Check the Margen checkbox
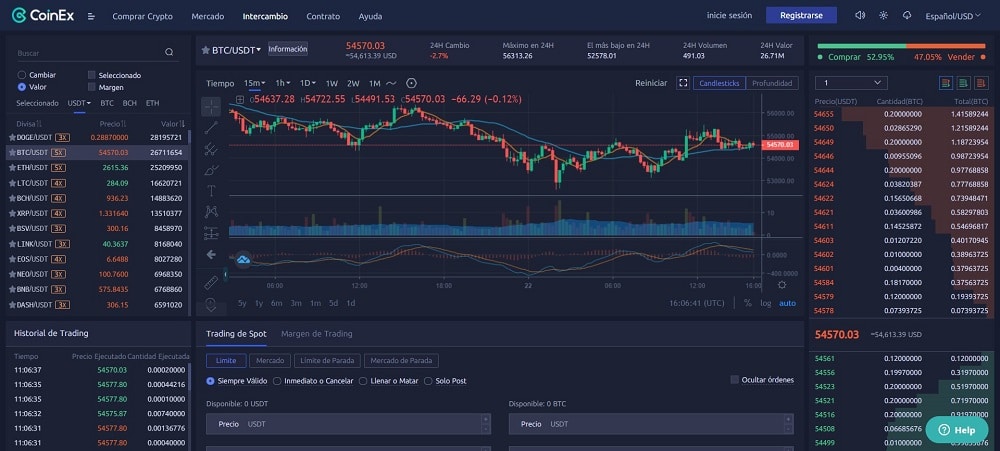 pos(92,87)
